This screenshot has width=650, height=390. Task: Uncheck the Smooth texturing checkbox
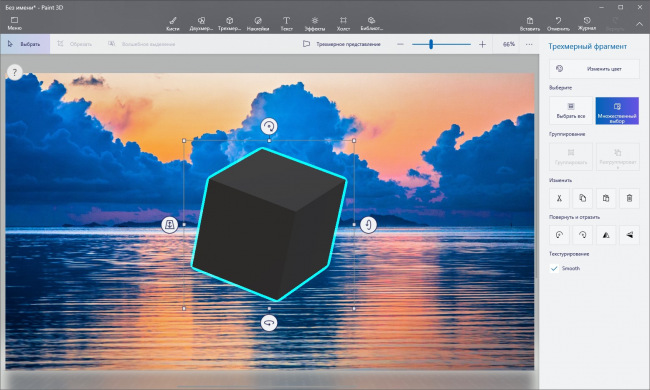click(554, 269)
